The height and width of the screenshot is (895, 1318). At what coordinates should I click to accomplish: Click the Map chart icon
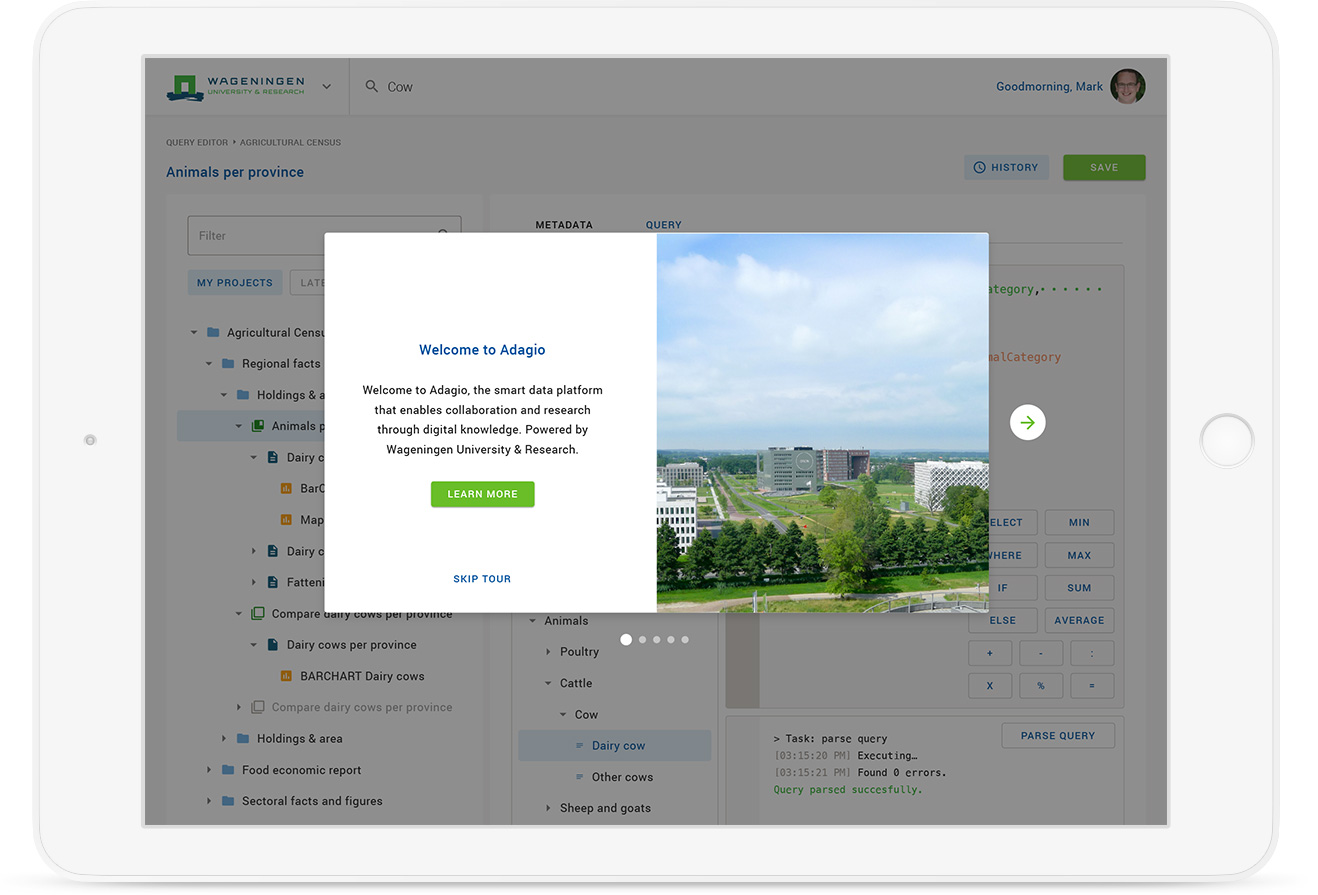coord(286,520)
